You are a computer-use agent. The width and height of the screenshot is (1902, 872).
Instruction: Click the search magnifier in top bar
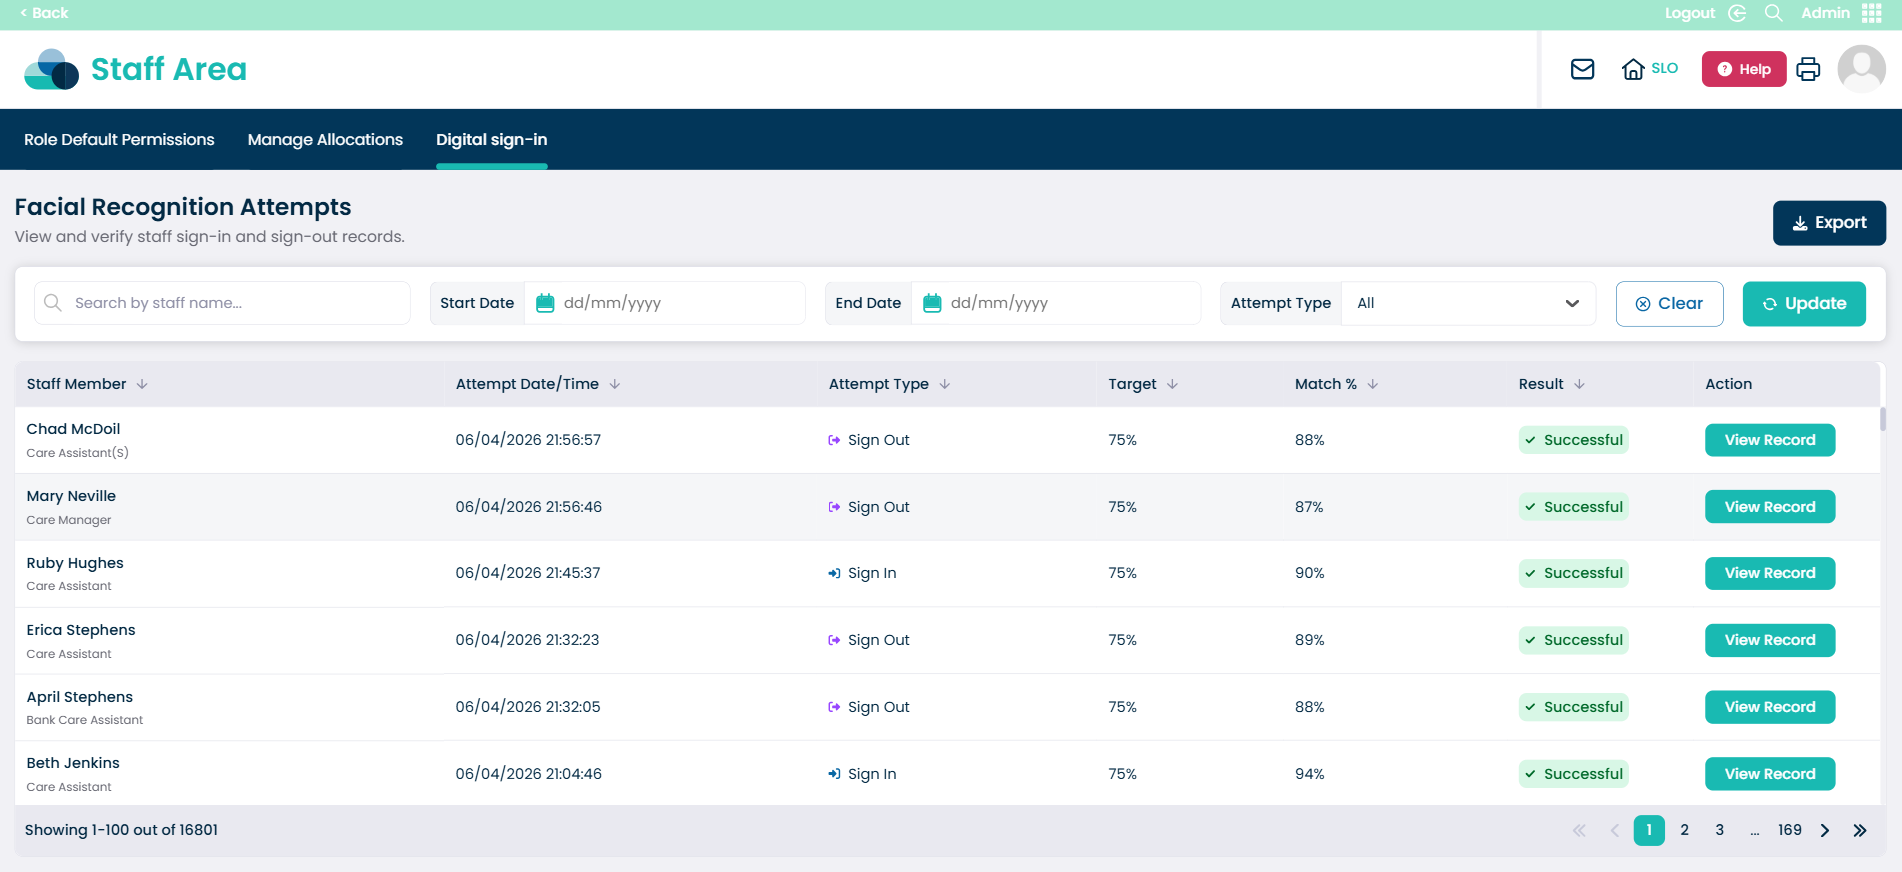coord(1773,13)
